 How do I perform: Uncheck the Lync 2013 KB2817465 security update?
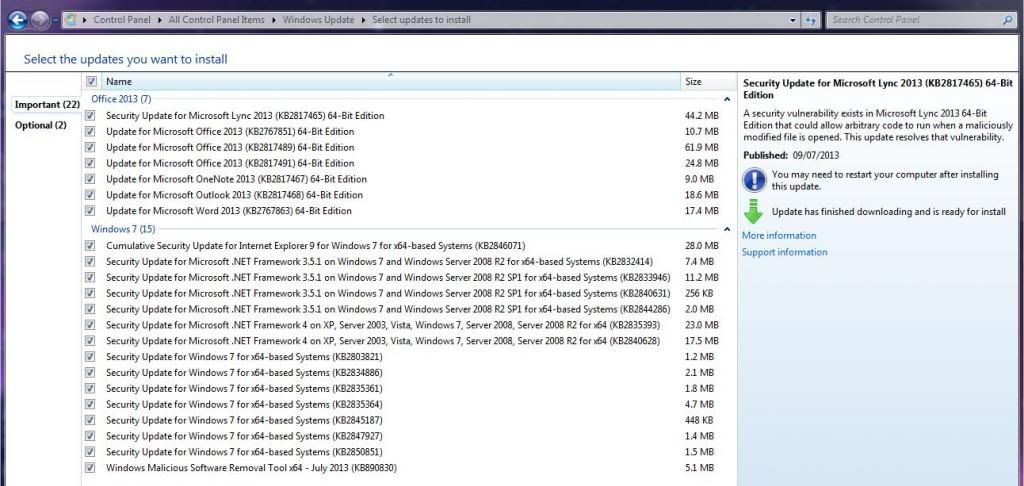click(92, 115)
